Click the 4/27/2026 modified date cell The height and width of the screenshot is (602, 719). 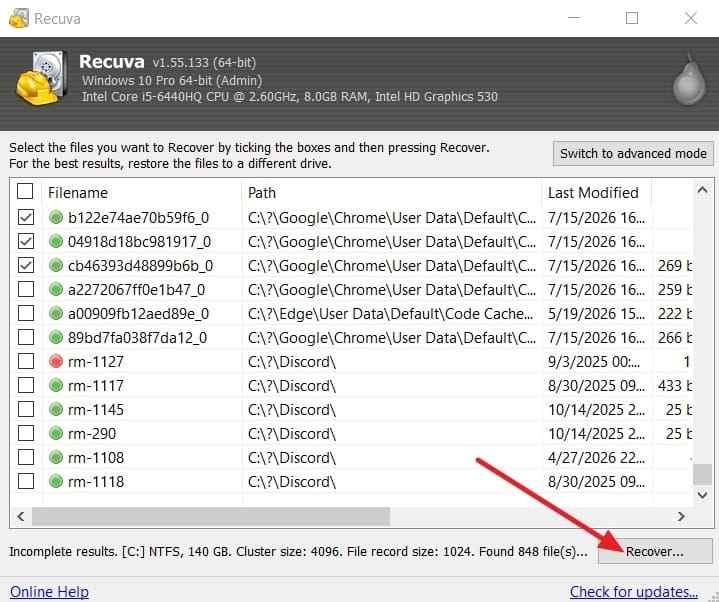tap(596, 458)
